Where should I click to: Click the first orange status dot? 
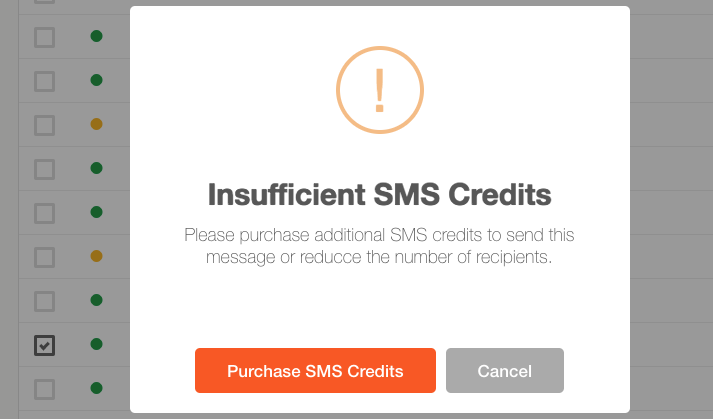(x=96, y=124)
